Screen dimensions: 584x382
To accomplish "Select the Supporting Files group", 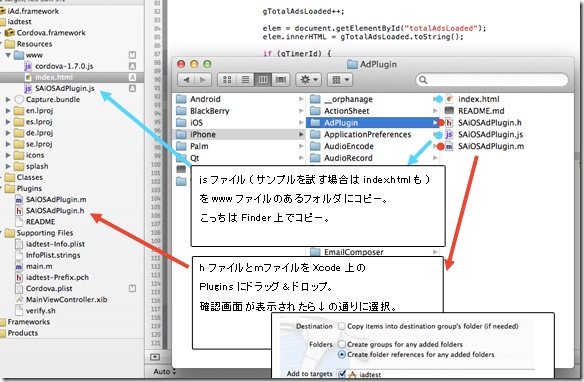I will pos(44,233).
